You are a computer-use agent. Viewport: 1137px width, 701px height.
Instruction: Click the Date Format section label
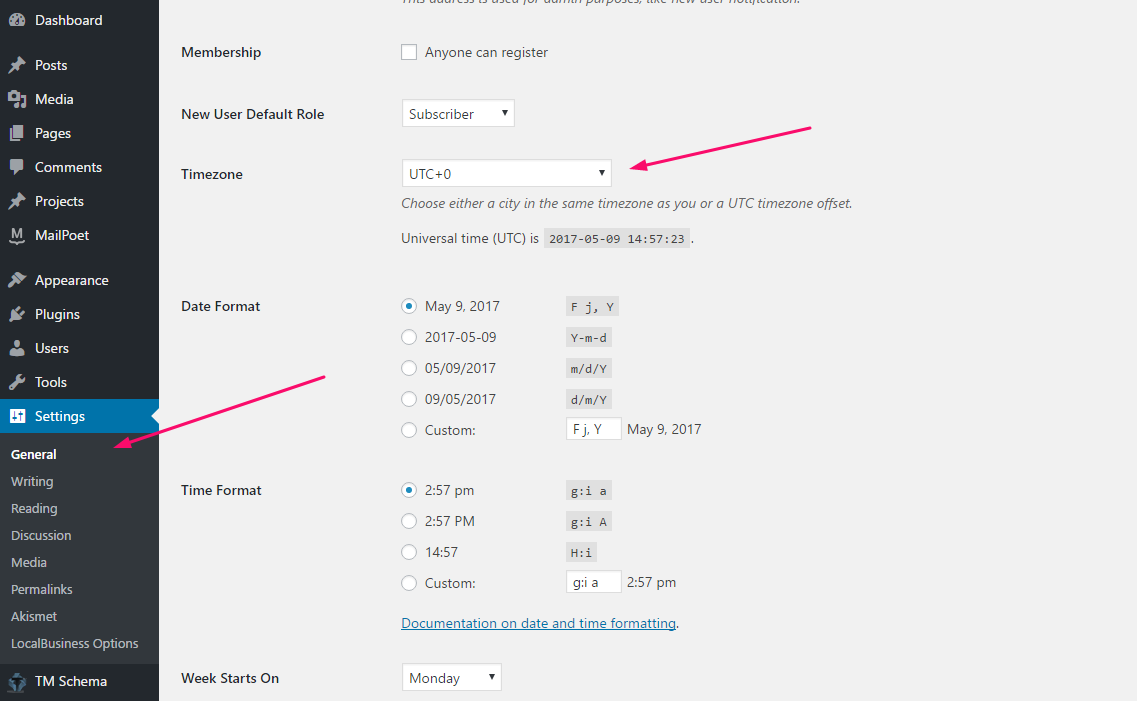click(x=220, y=306)
